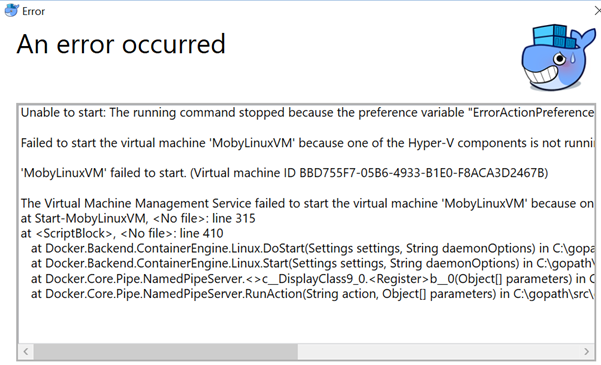Click the 'Unable to start' error line
This screenshot has width=601, height=365.
(x=307, y=113)
